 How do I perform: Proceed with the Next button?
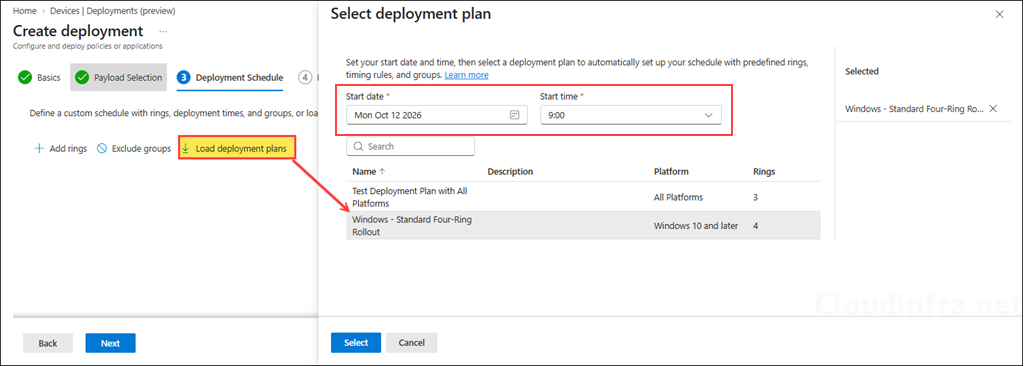click(x=110, y=344)
